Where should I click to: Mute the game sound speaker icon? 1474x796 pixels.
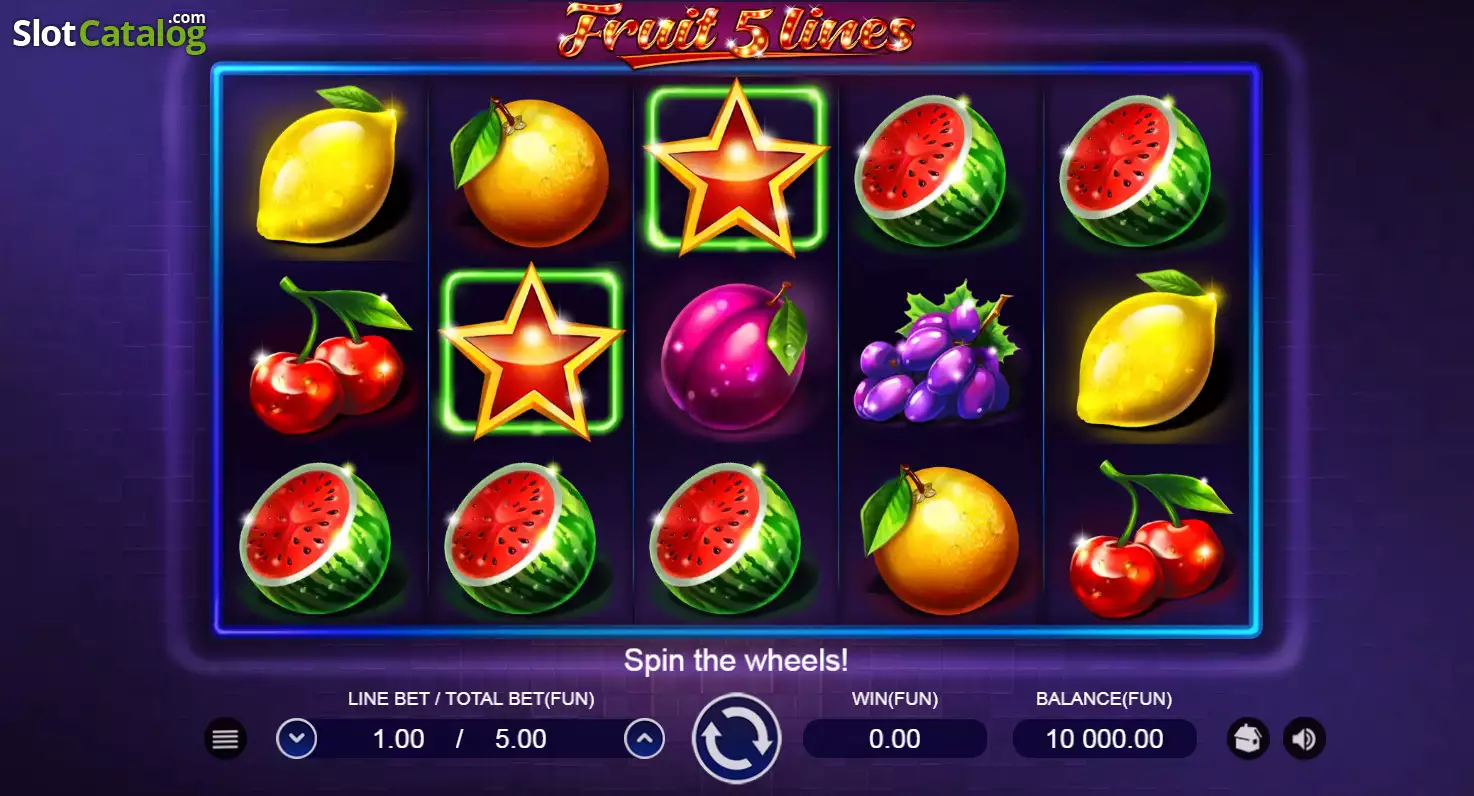click(x=1304, y=739)
